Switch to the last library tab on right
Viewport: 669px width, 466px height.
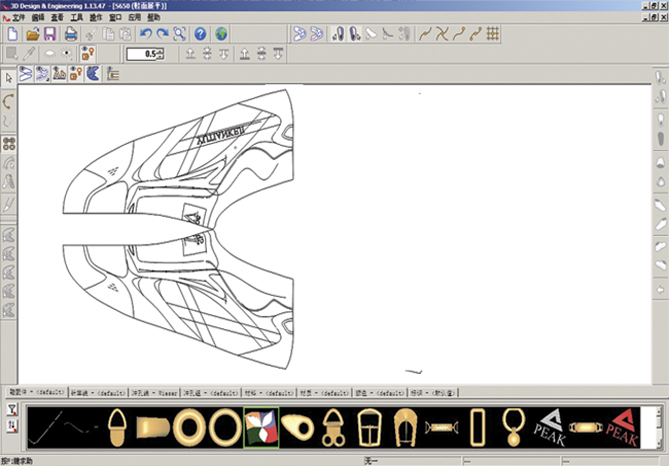click(x=433, y=393)
